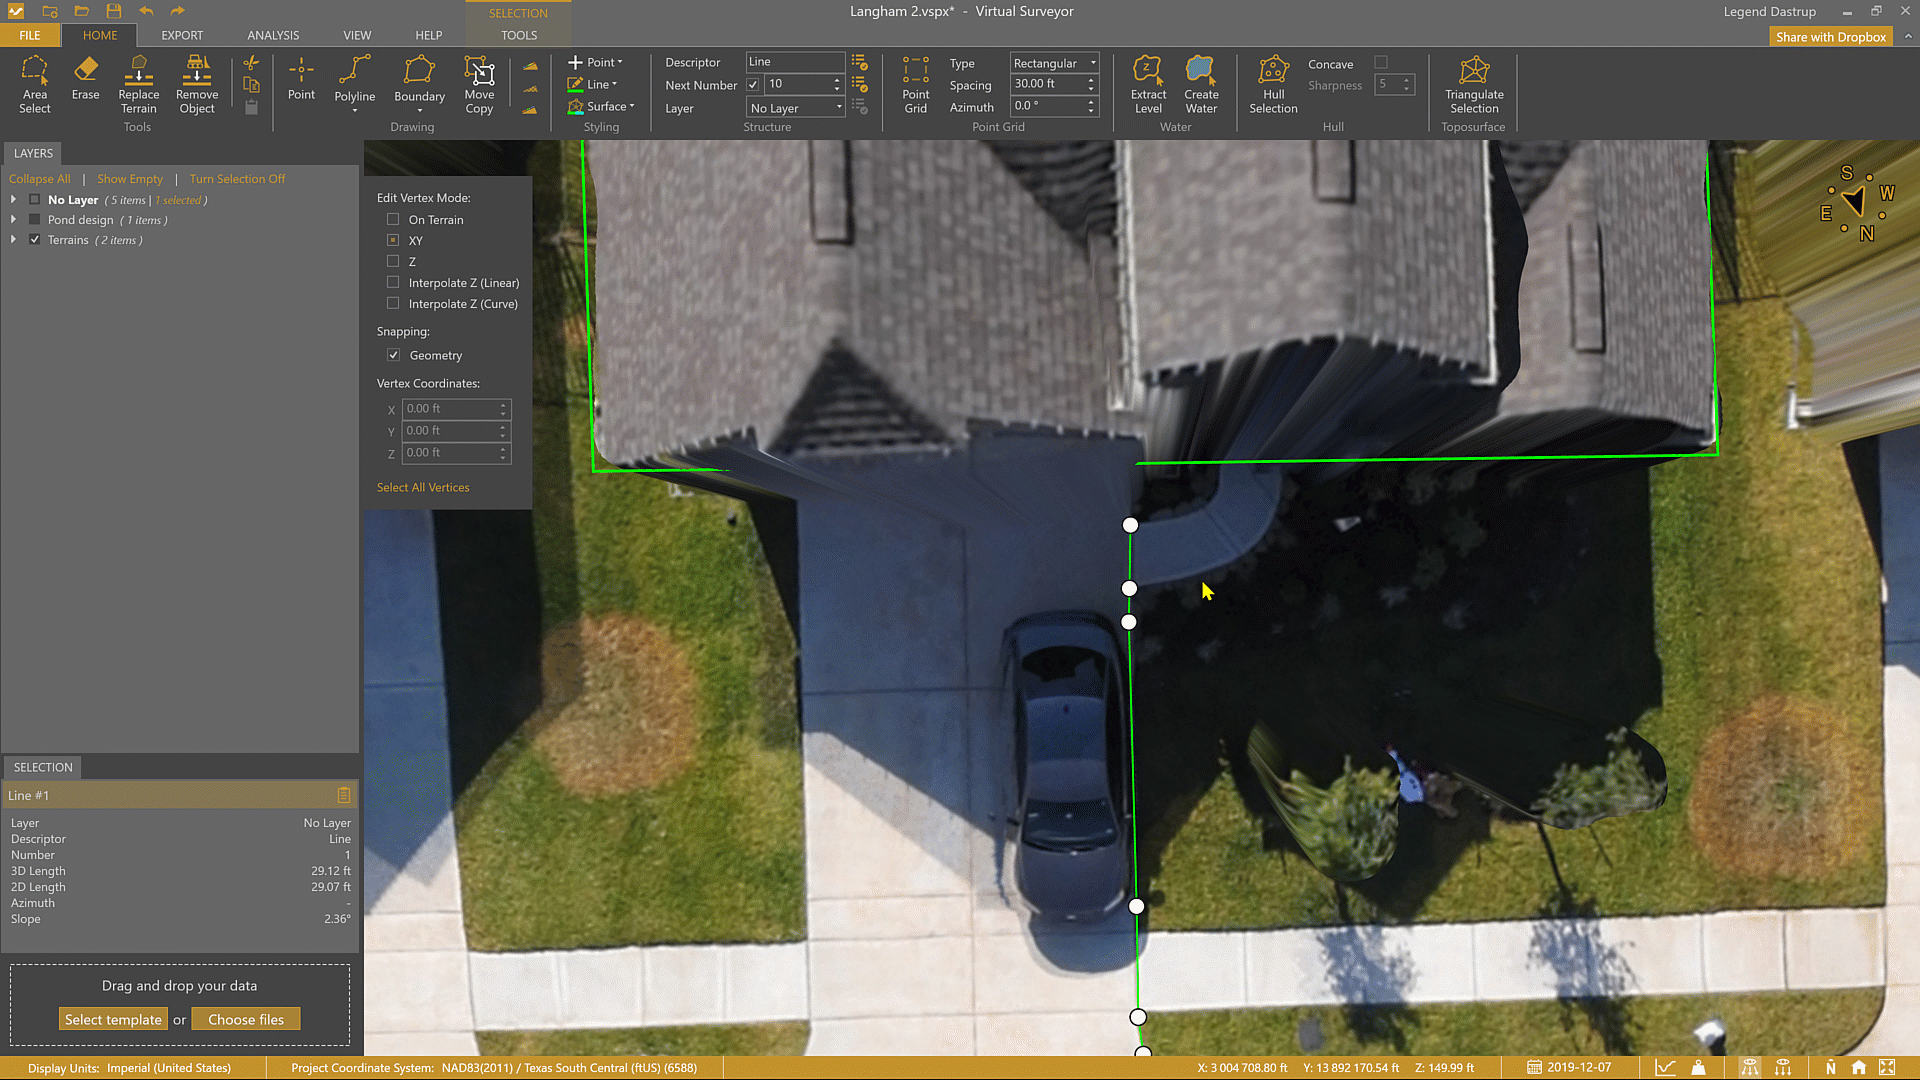1920x1080 pixels.
Task: Click the Create Water tool
Action: tap(1201, 84)
